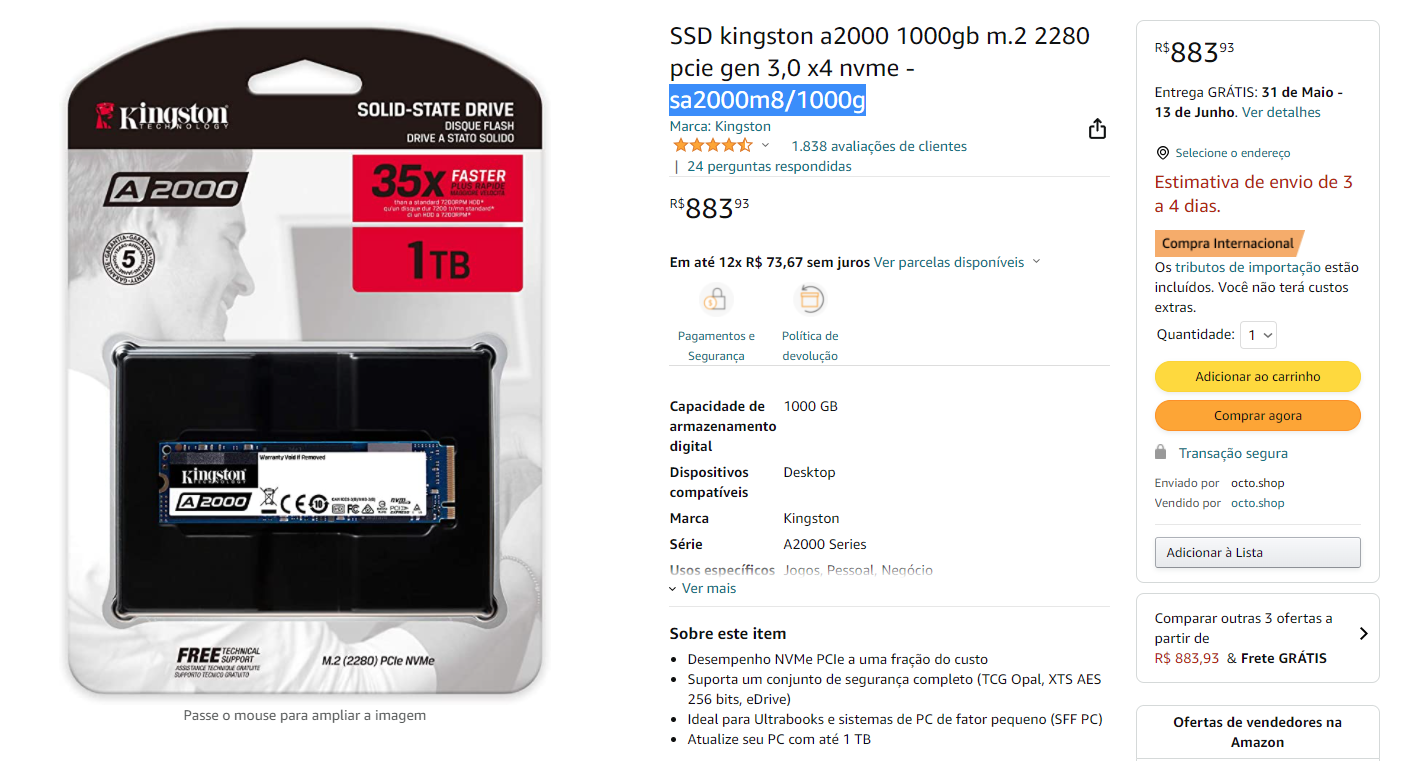Click Adicionar à Lista button
This screenshot has width=1406, height=761.
(x=1257, y=552)
